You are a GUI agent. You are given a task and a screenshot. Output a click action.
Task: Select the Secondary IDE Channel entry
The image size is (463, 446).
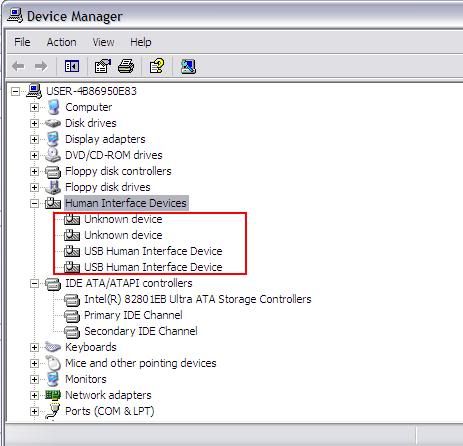141,331
